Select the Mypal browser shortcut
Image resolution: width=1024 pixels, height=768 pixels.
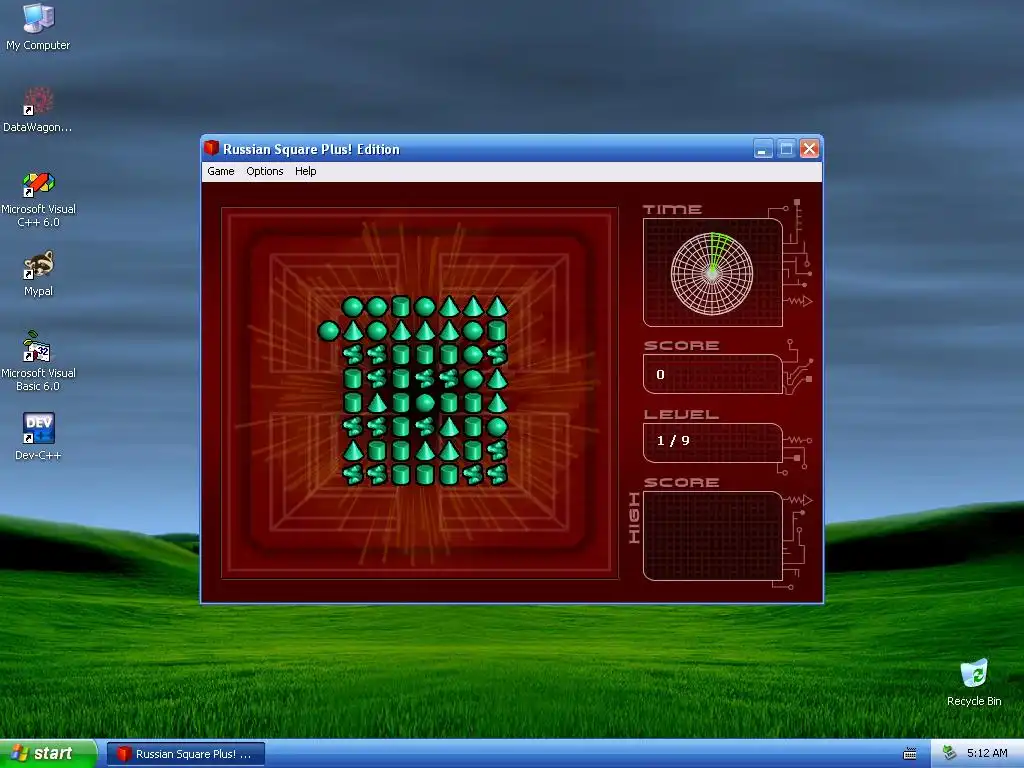click(38, 274)
